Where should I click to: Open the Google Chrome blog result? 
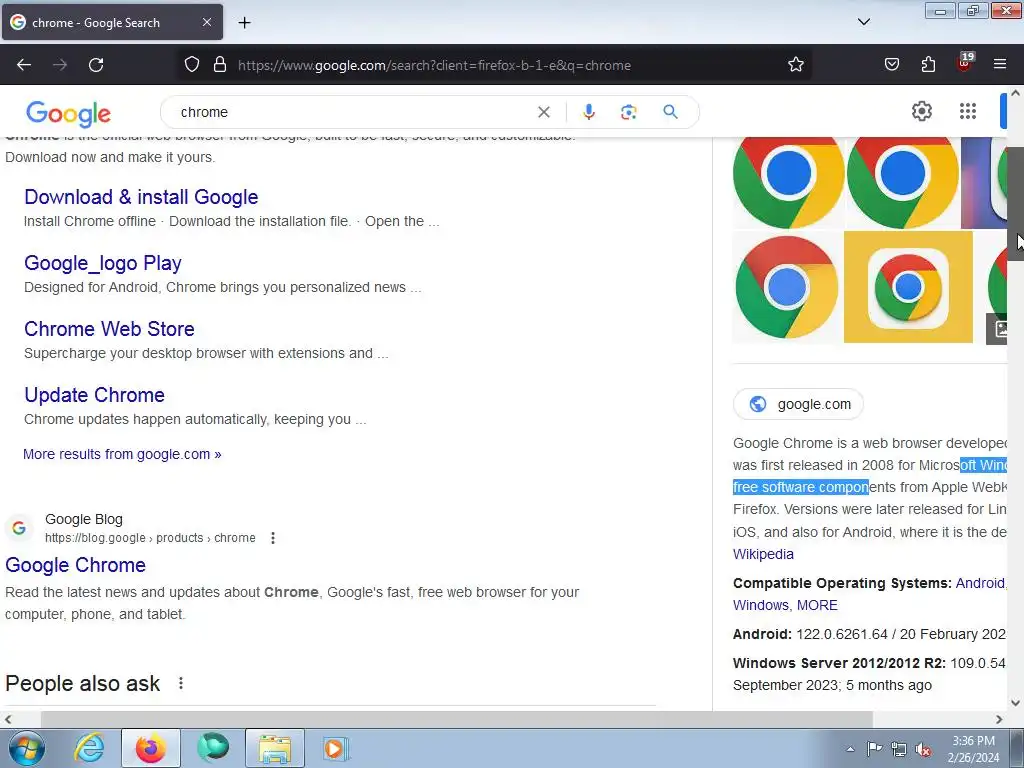[x=75, y=565]
